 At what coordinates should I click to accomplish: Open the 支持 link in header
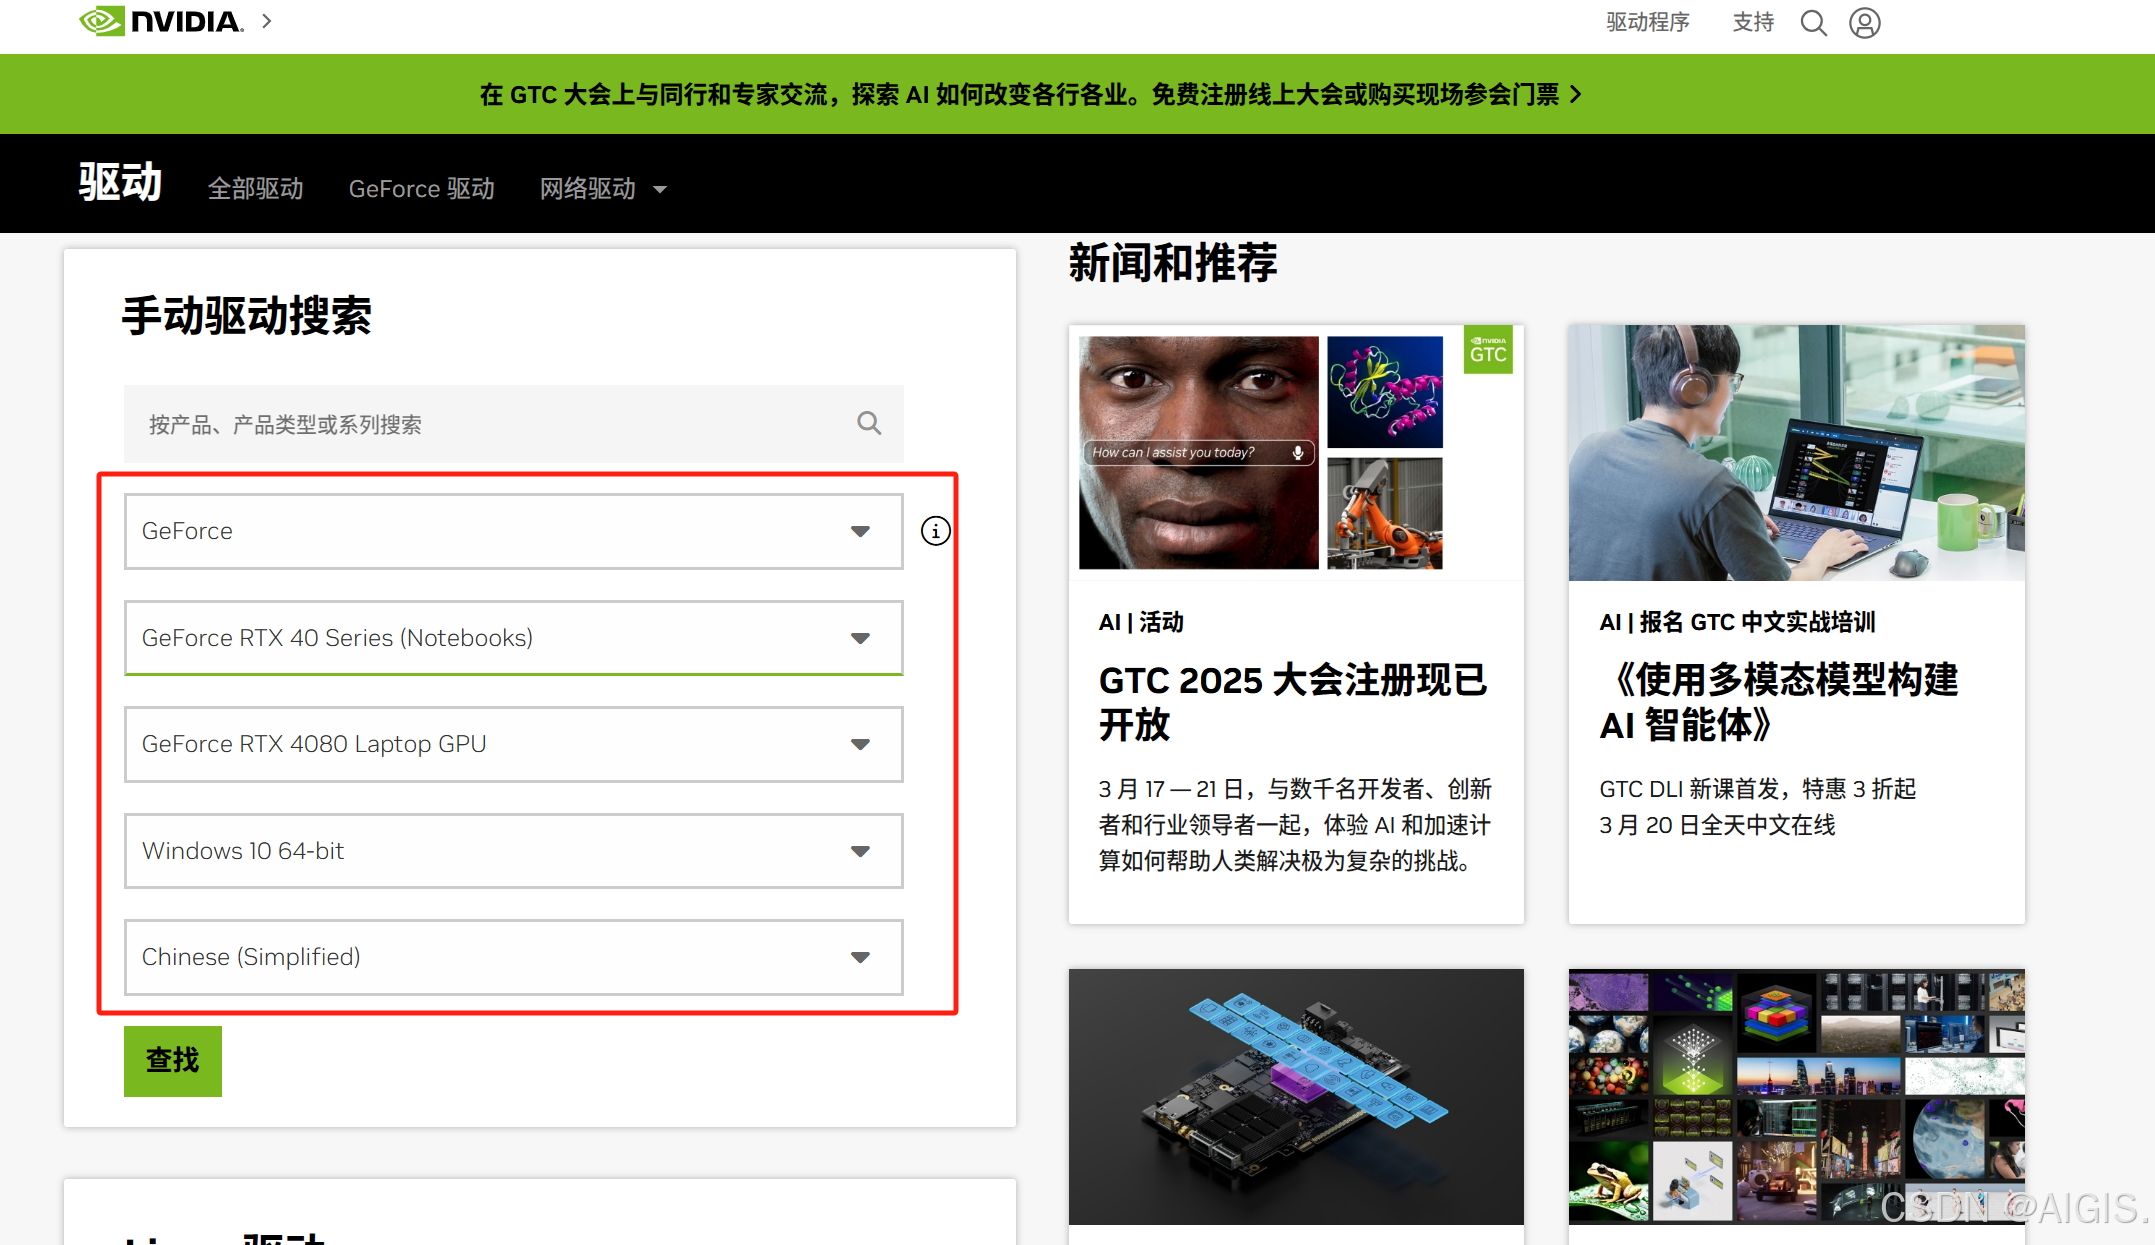pos(1753,22)
